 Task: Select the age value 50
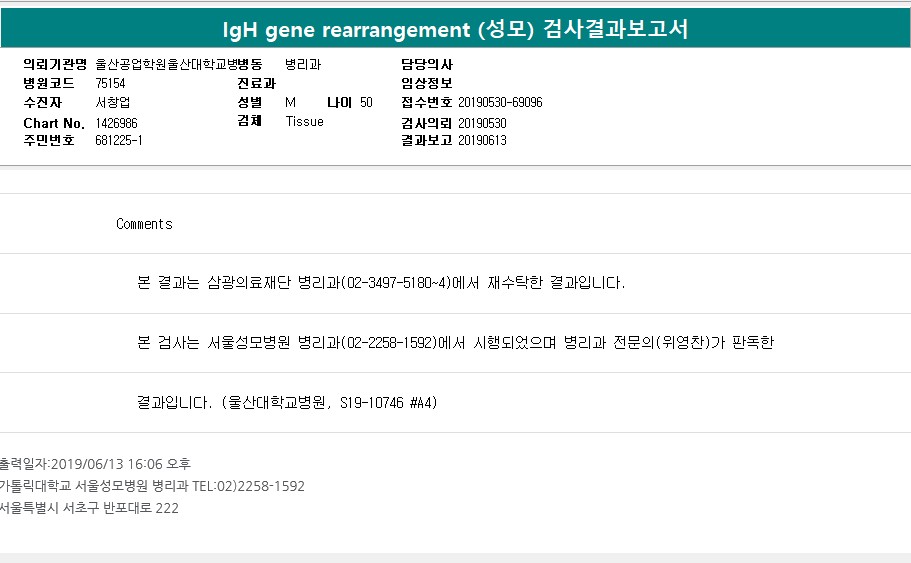click(x=366, y=102)
